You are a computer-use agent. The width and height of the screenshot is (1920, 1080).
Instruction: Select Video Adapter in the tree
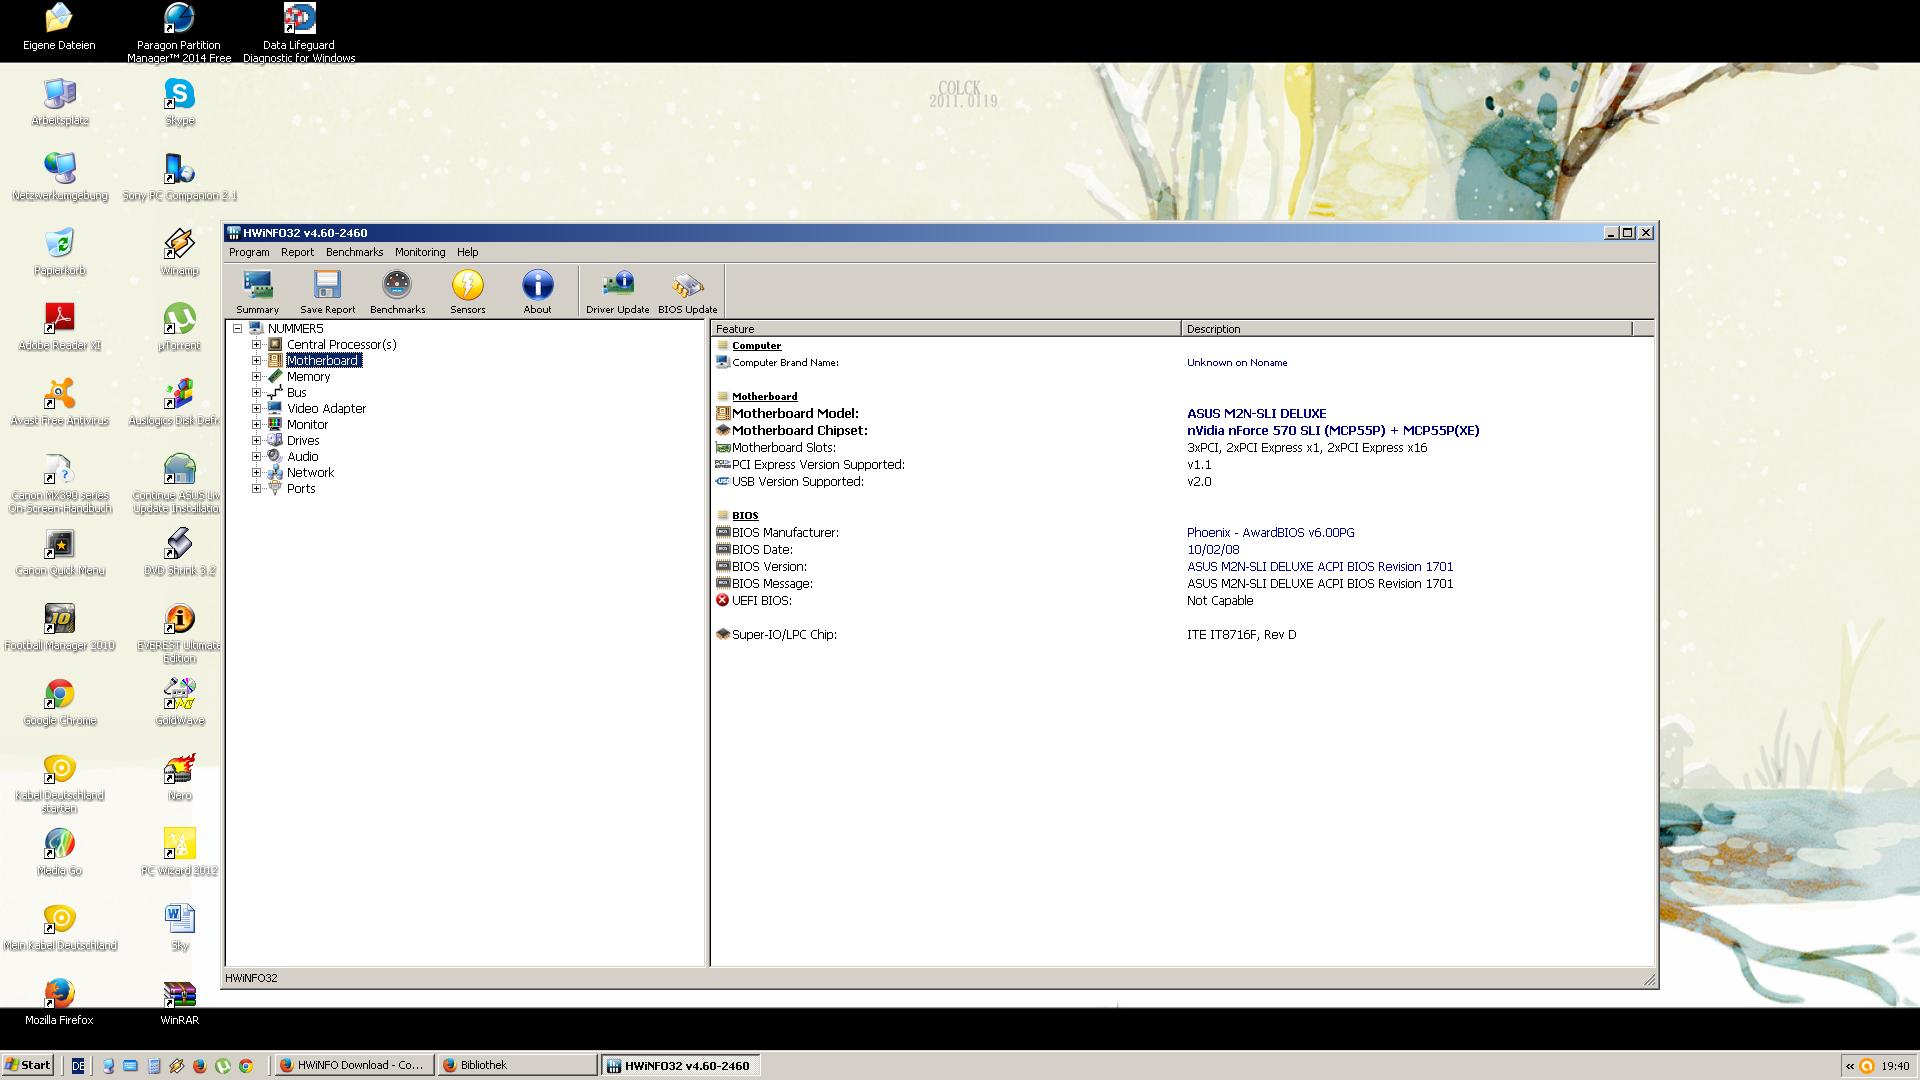point(326,408)
